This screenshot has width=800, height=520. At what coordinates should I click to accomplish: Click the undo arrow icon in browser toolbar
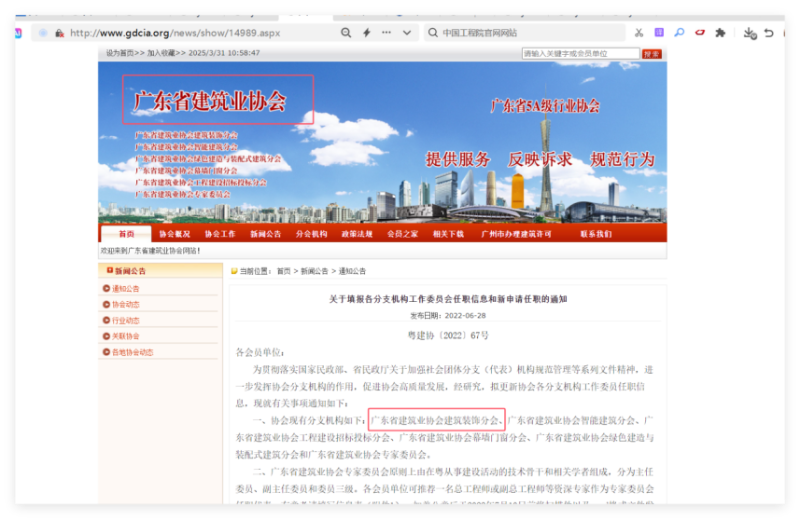[769, 33]
